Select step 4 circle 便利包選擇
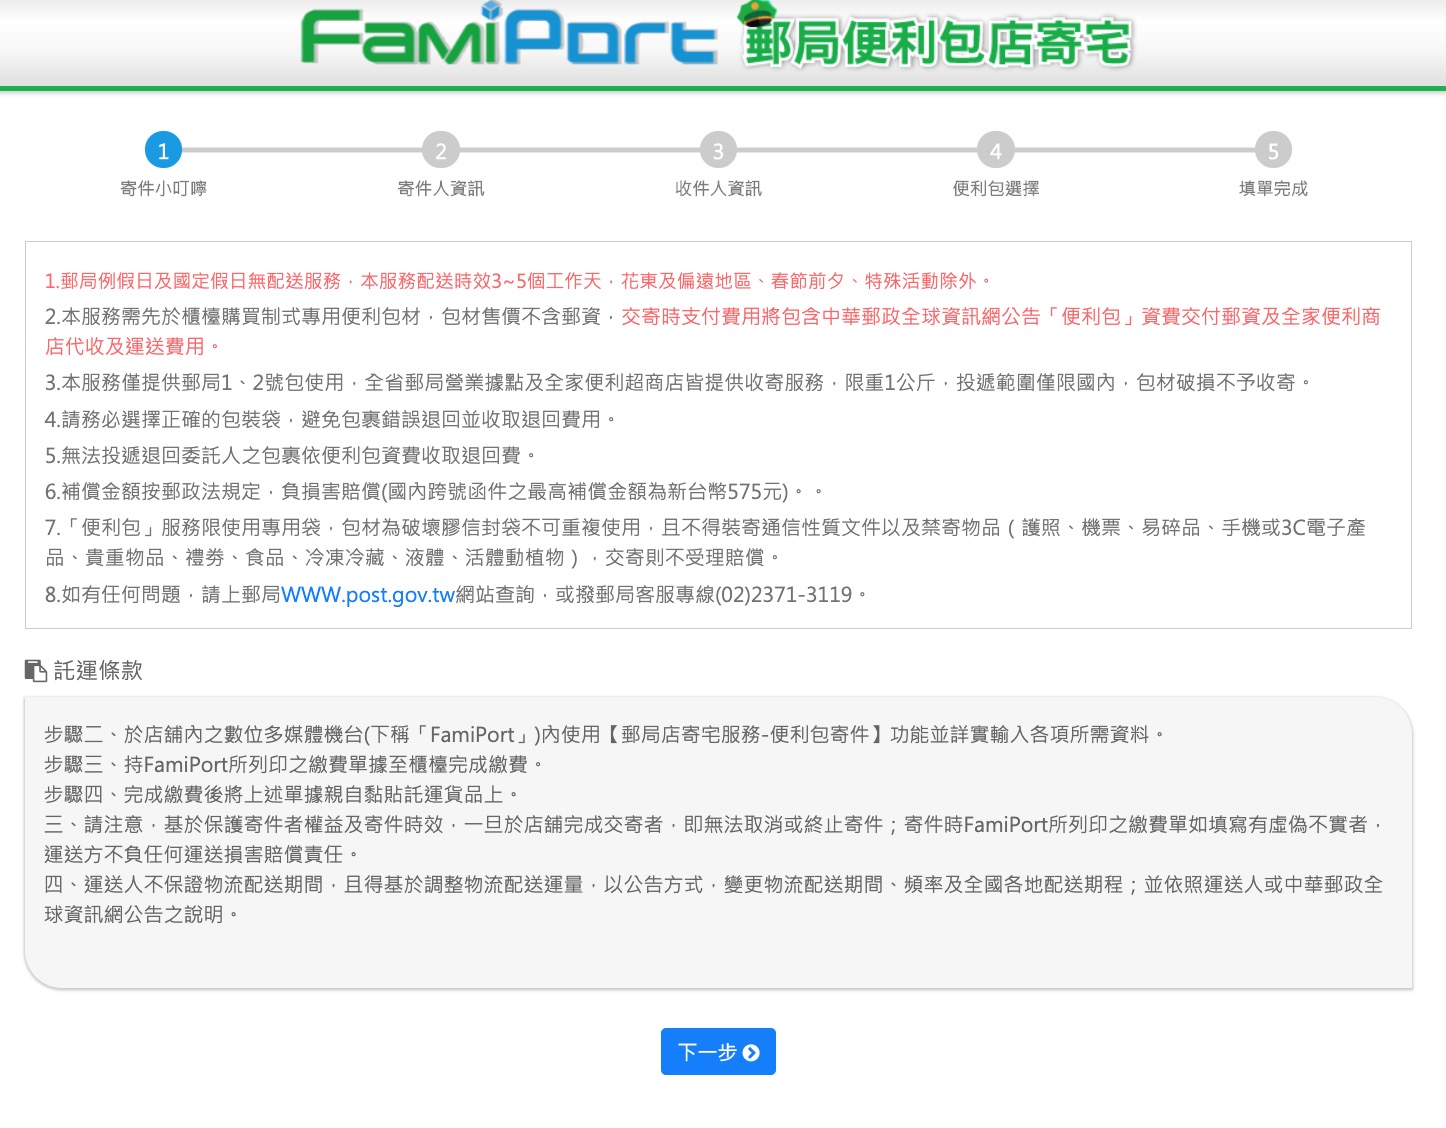Image resolution: width=1446 pixels, height=1128 pixels. pos(996,151)
